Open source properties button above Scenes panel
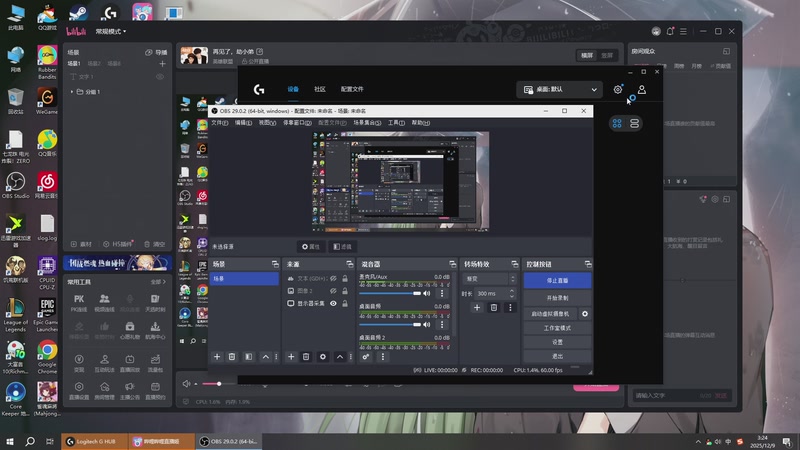 tap(311, 246)
